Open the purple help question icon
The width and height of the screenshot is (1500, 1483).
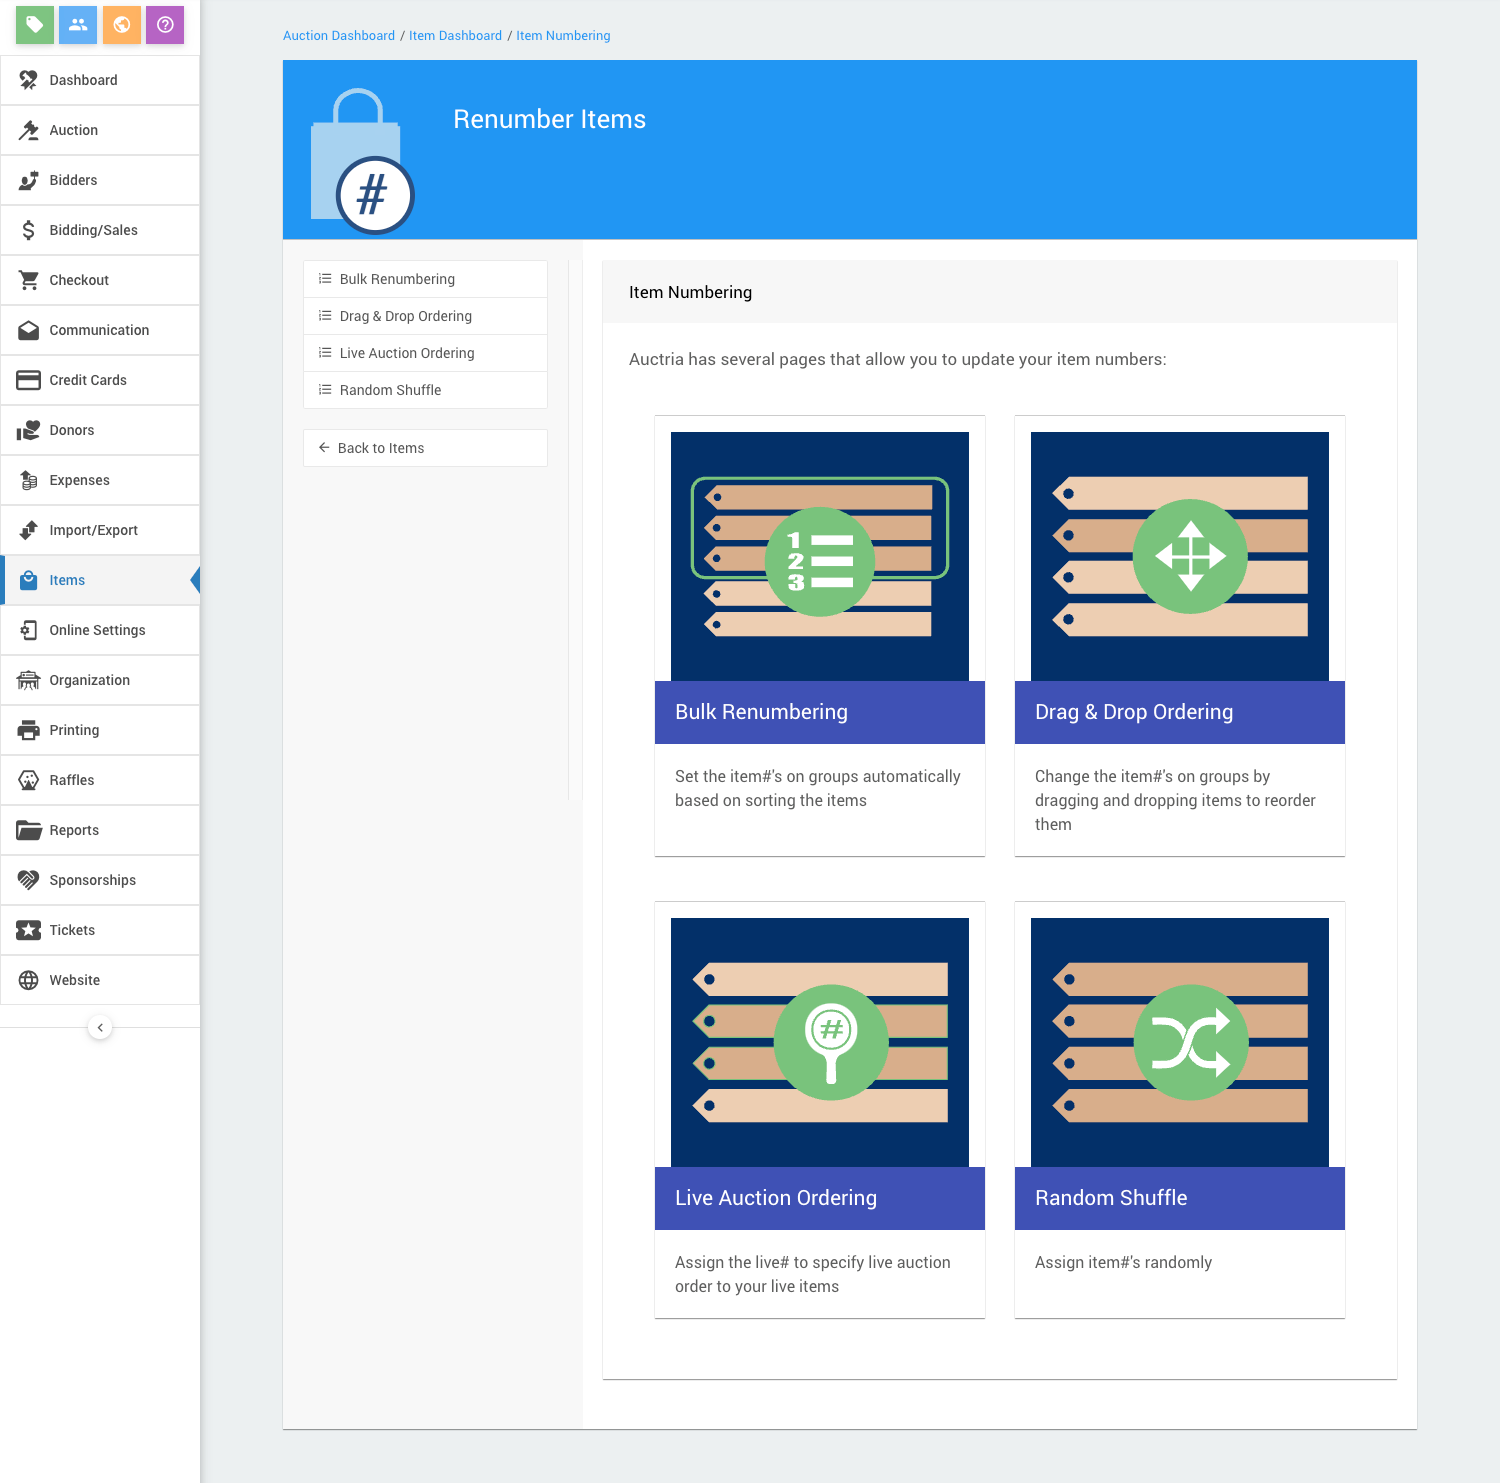(165, 25)
